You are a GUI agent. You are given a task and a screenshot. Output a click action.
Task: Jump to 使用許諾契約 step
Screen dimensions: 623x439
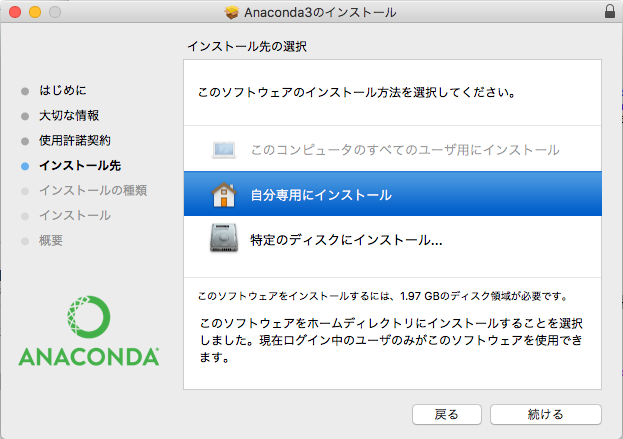(75, 140)
